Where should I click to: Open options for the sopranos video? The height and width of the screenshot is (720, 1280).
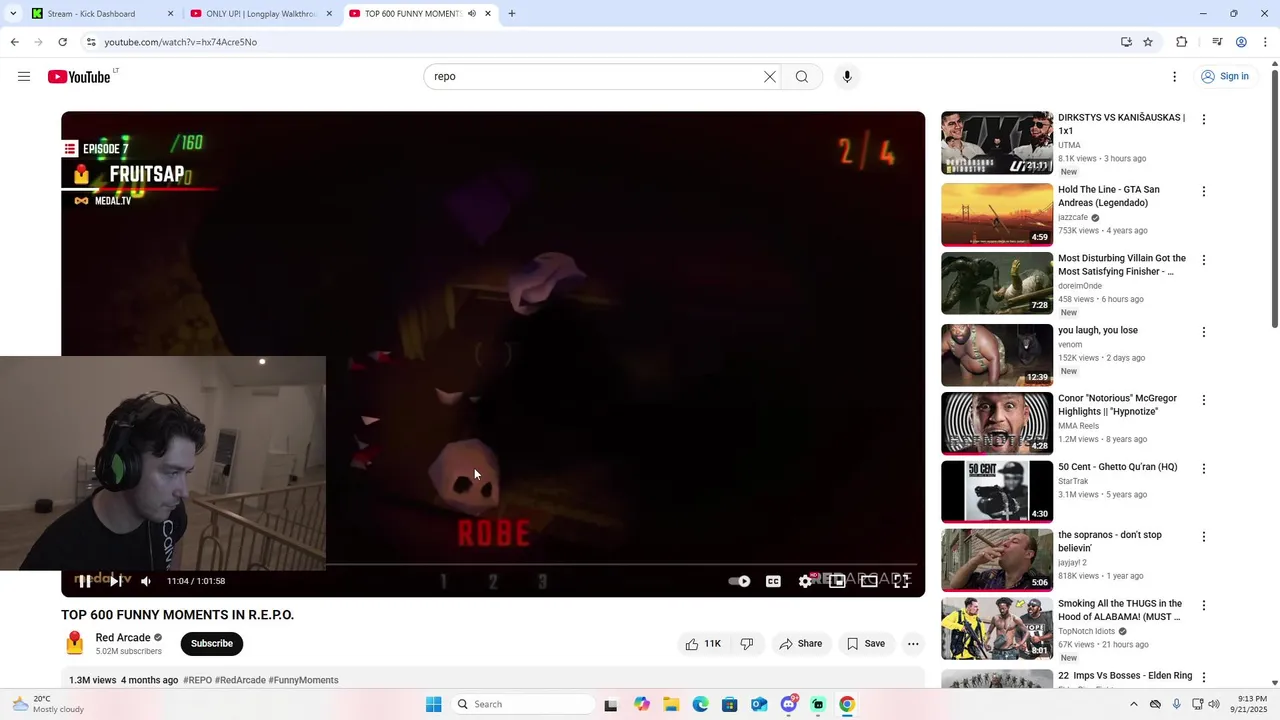1204,537
